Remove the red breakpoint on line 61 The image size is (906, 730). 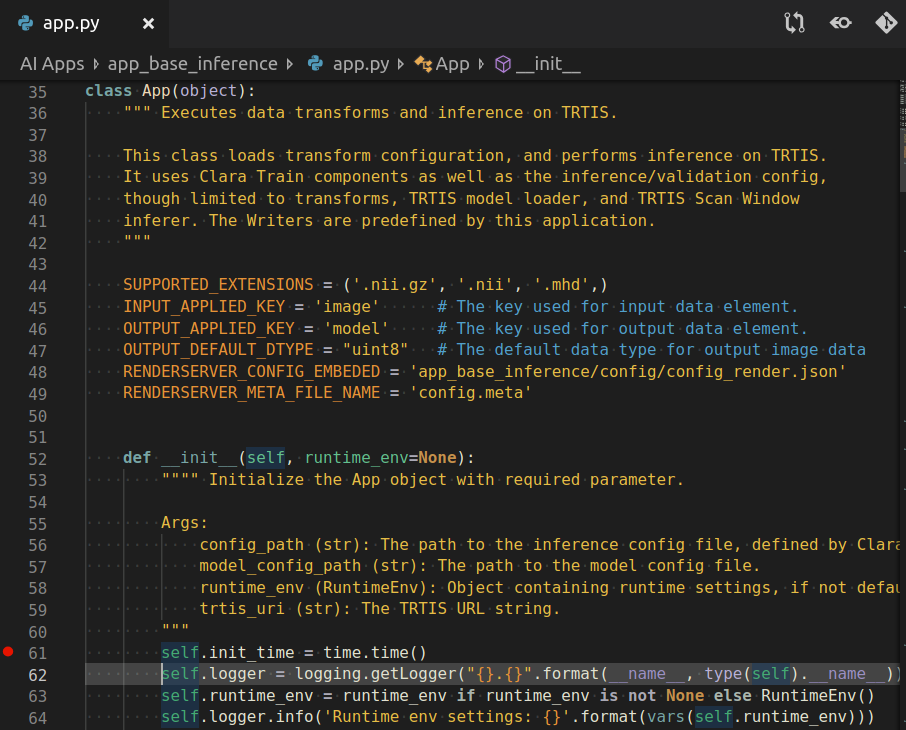[8, 652]
